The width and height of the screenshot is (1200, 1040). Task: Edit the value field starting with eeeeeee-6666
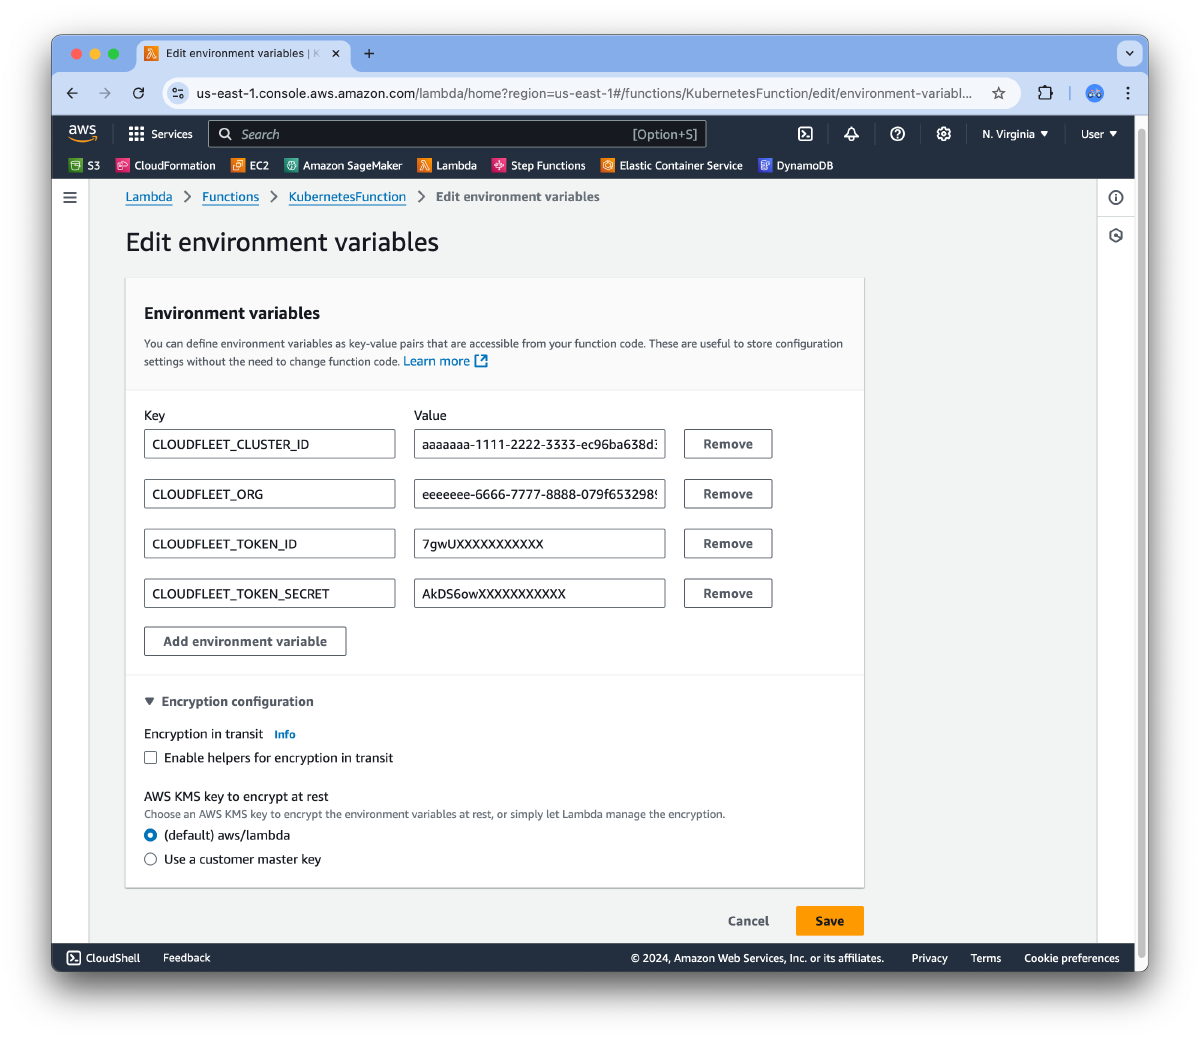click(540, 494)
